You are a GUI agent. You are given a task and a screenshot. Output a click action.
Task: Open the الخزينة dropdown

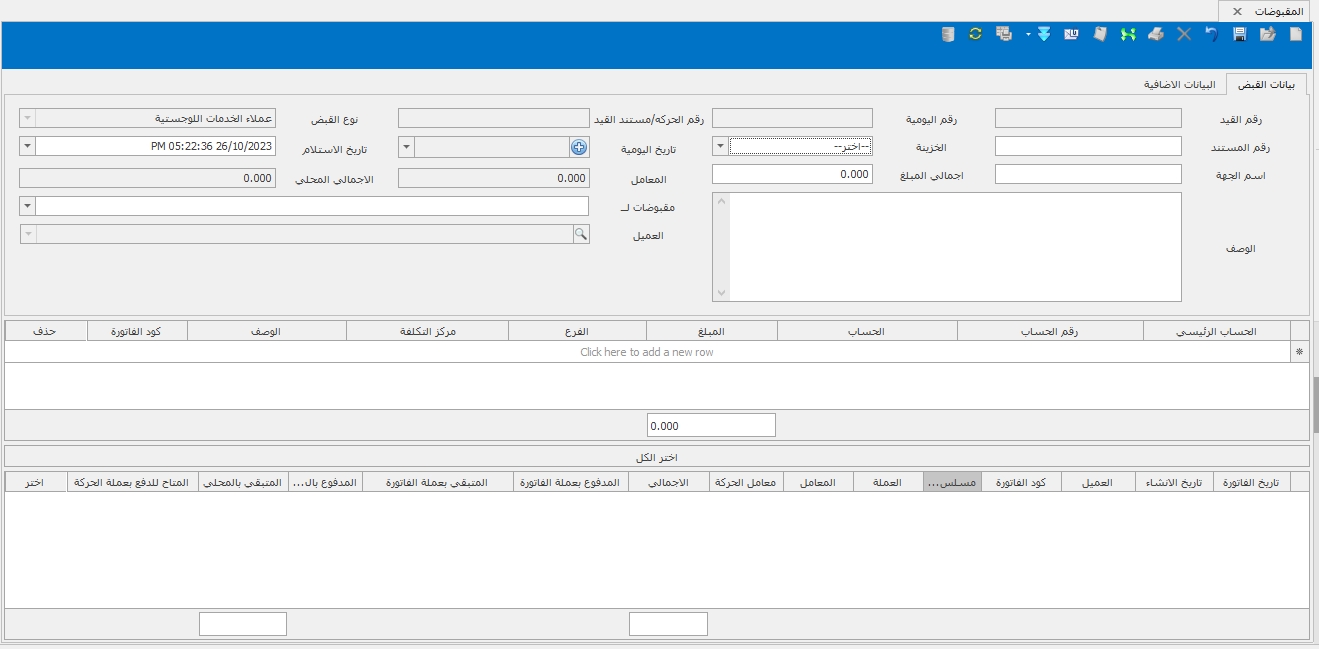coord(721,146)
